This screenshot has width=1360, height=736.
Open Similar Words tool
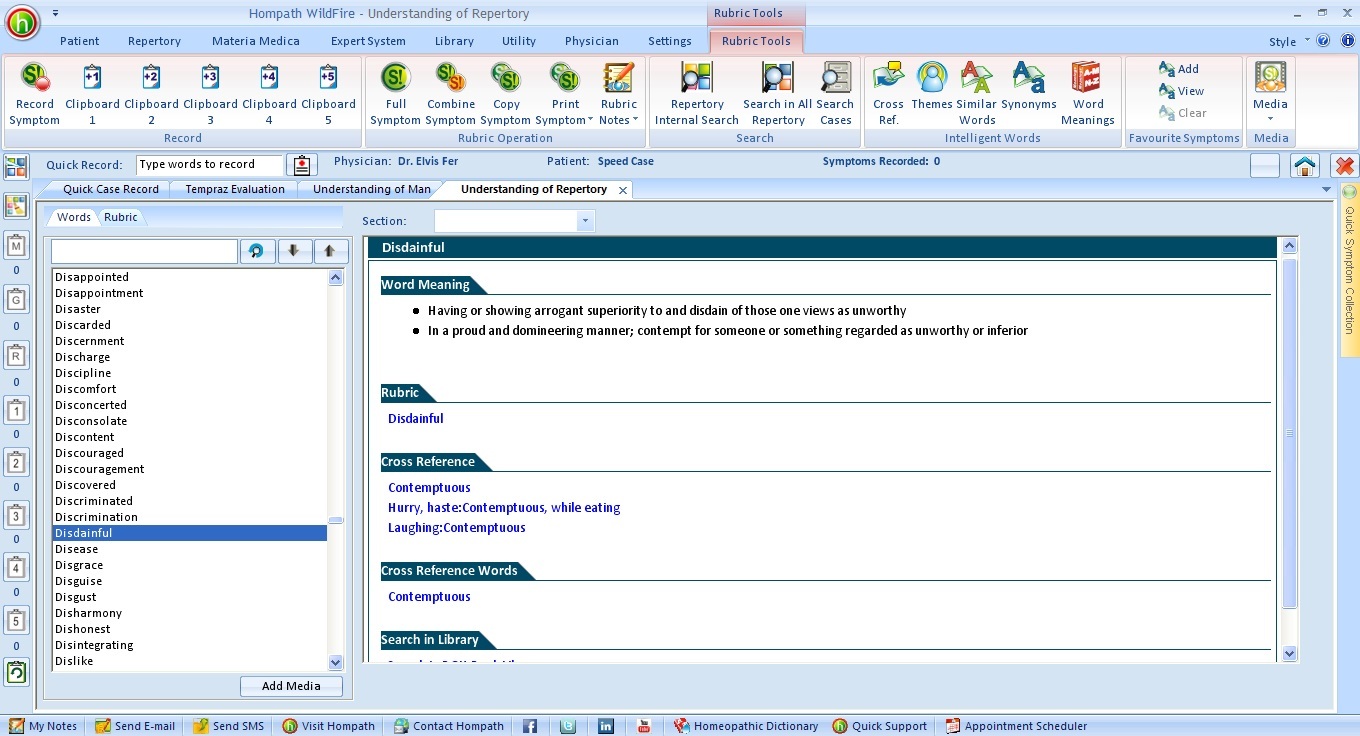click(977, 94)
